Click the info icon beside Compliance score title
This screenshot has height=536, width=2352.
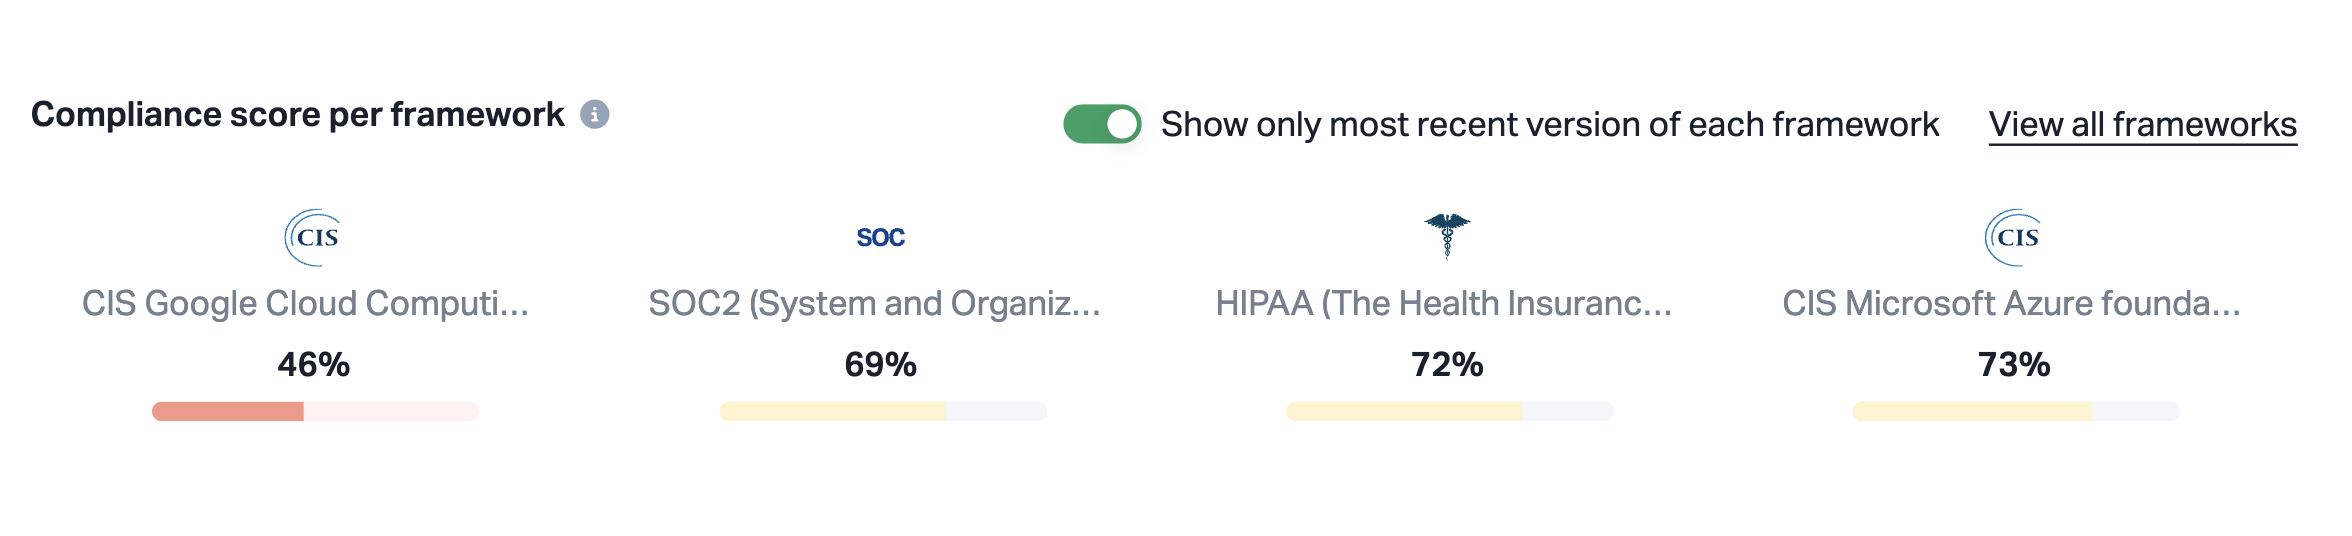tap(595, 115)
